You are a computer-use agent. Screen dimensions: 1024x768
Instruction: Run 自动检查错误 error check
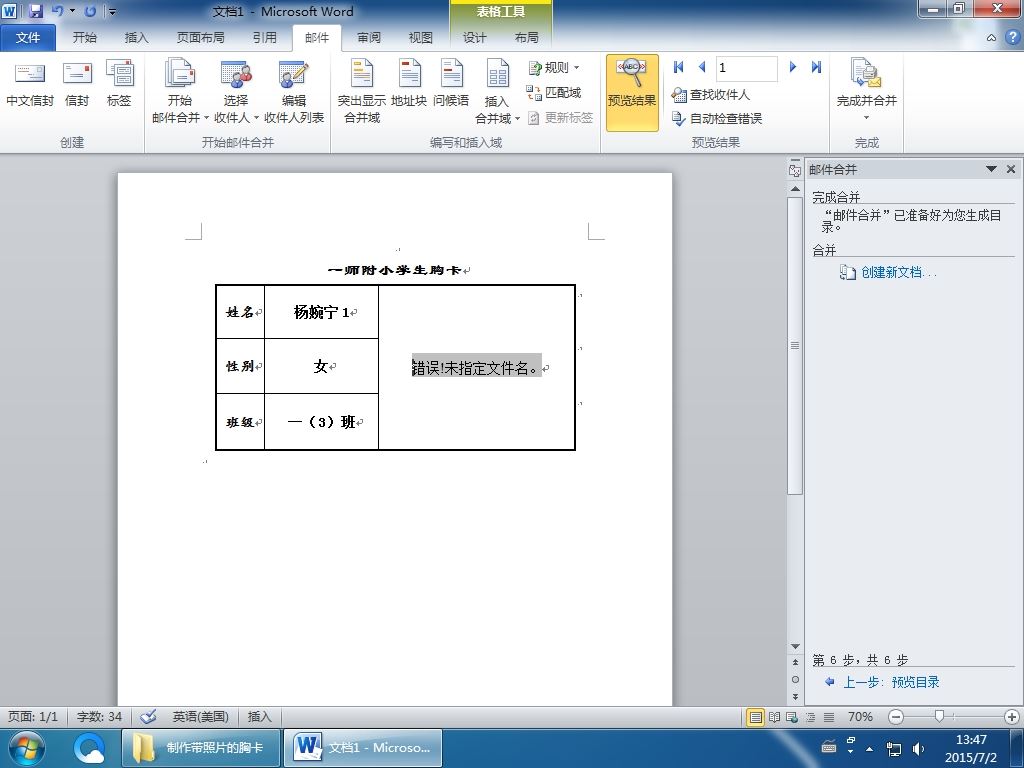[717, 118]
